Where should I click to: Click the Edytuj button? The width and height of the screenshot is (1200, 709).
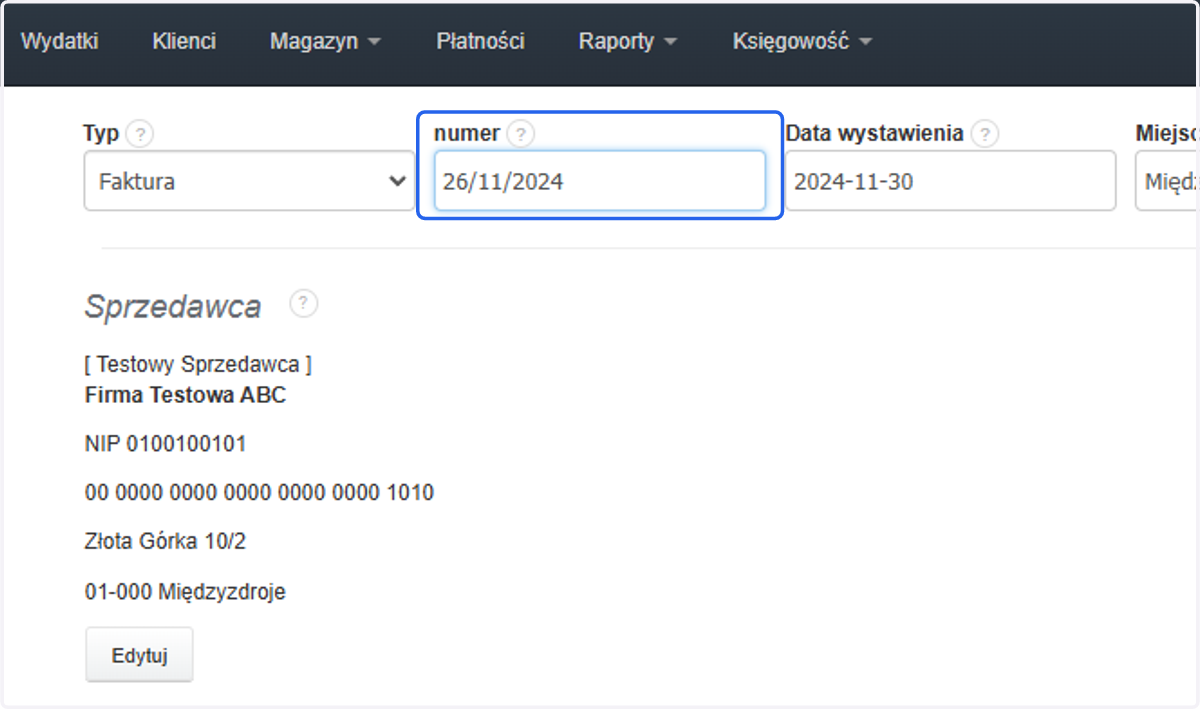coord(139,655)
